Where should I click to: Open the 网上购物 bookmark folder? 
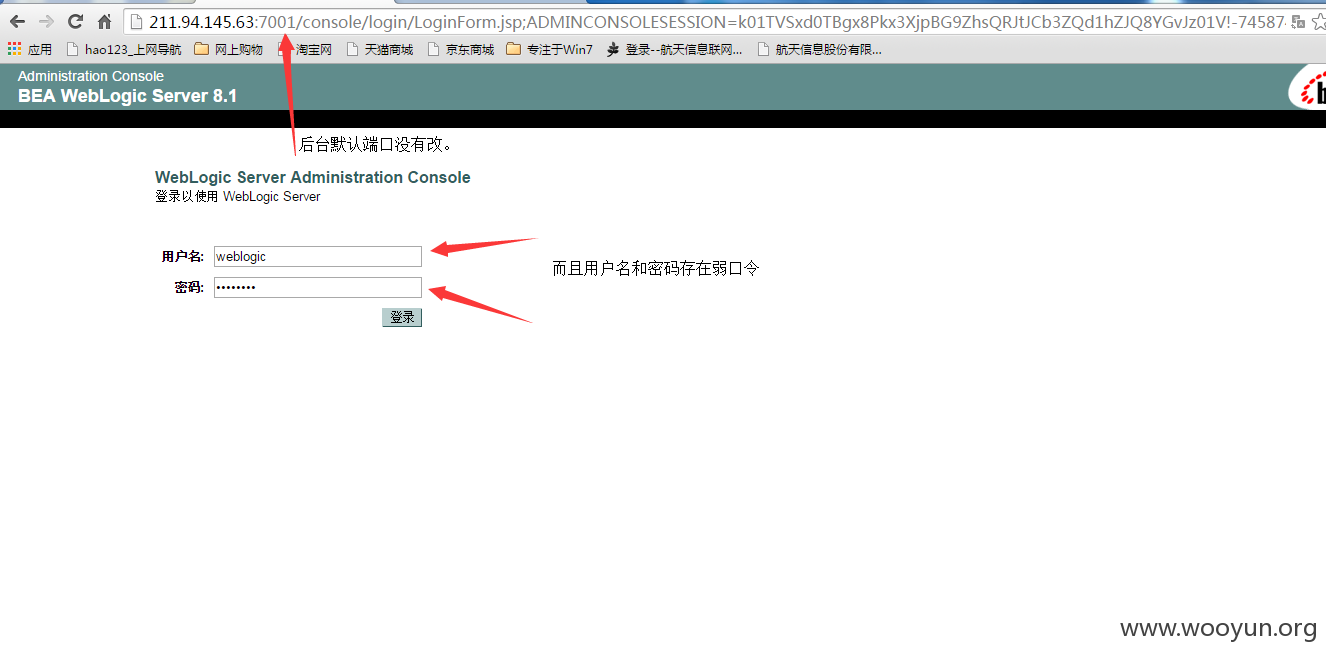click(228, 49)
